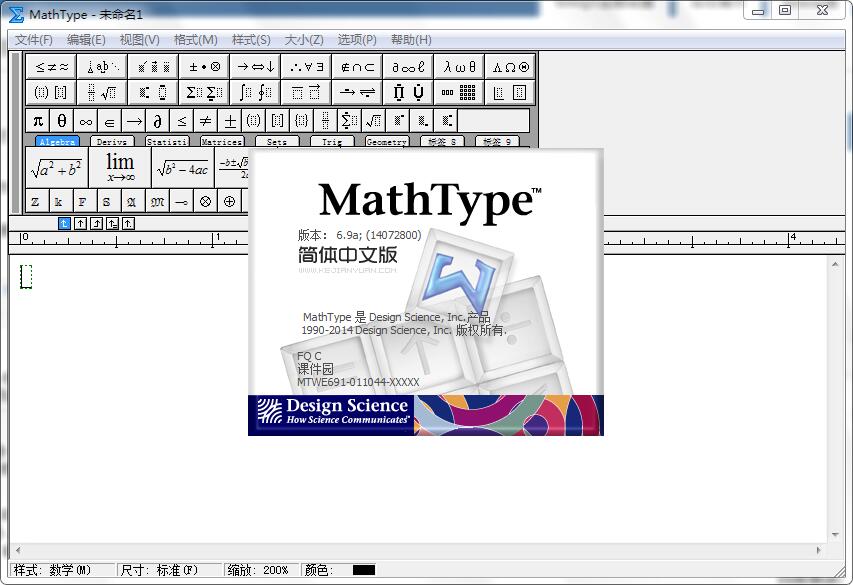The width and height of the screenshot is (853, 585).
Task: Open the set theory symbols palette
Action: pos(357,67)
